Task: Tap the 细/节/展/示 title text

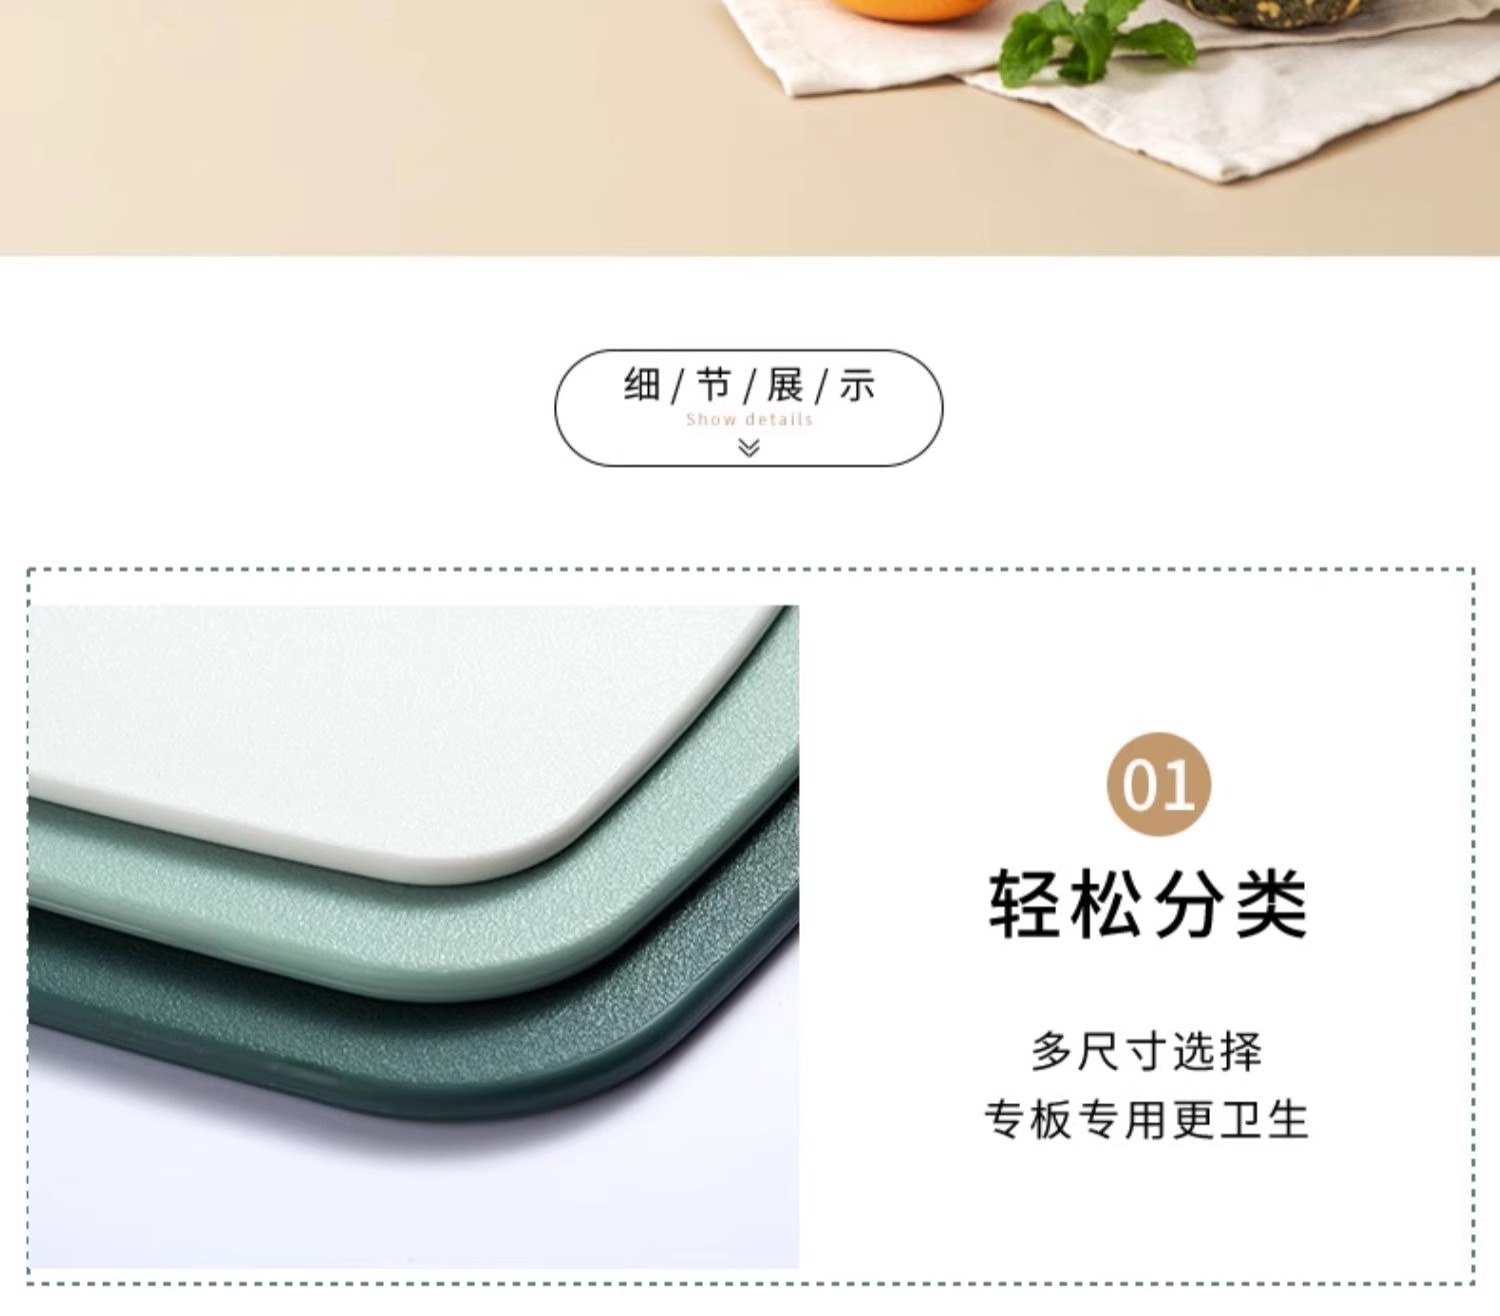Action: [749, 385]
